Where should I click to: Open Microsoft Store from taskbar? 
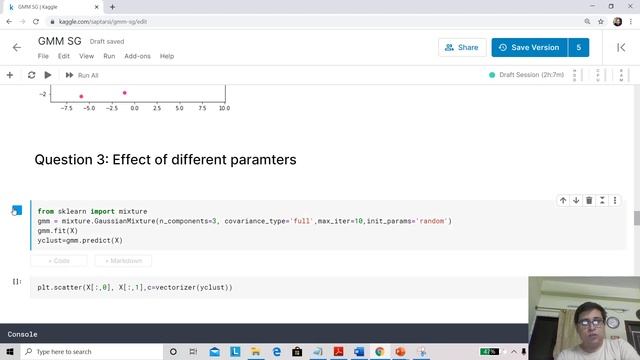[297, 351]
